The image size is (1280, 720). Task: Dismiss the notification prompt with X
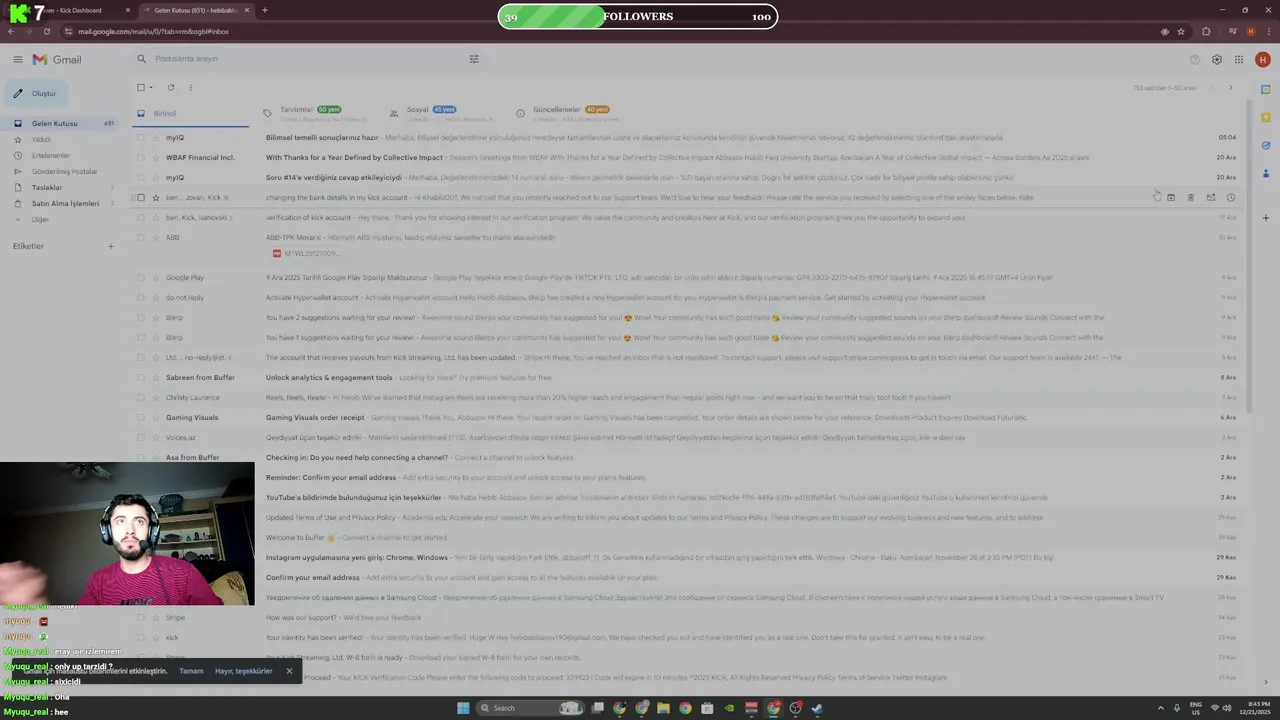coord(289,671)
